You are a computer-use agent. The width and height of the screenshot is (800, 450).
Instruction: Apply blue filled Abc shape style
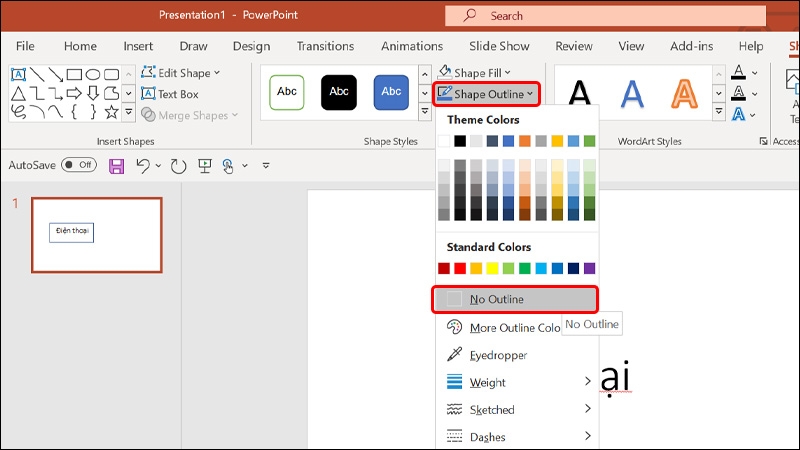[391, 92]
